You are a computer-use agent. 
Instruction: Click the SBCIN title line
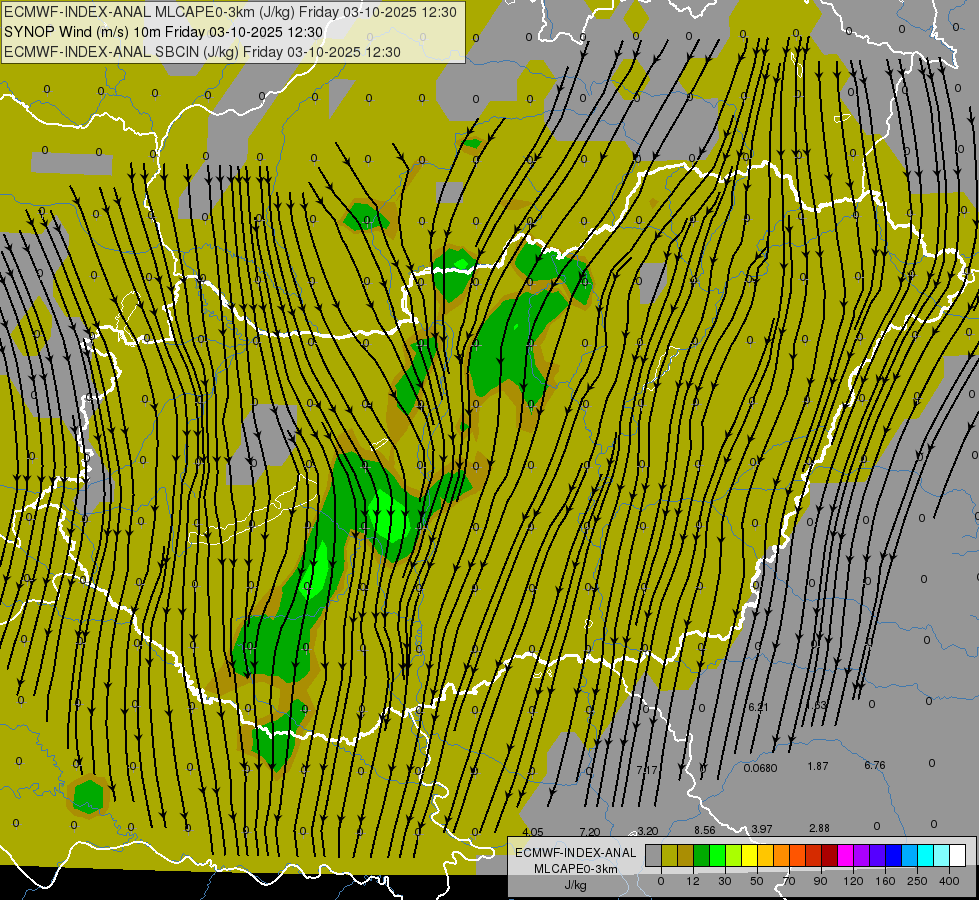(202, 52)
